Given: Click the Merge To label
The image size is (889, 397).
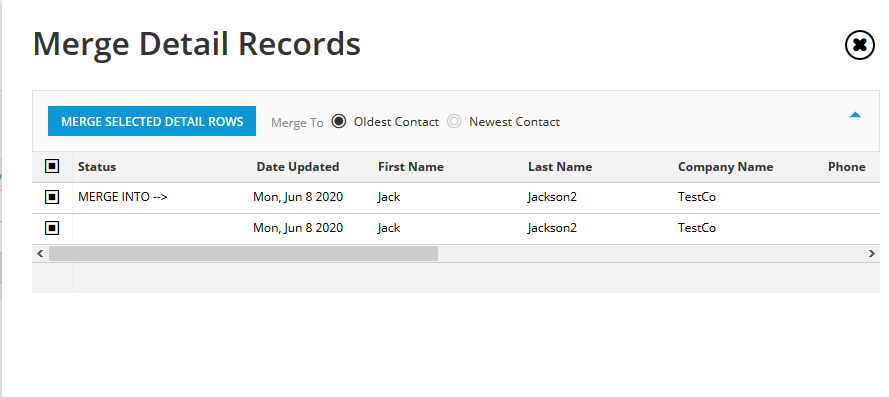Looking at the screenshot, I should pos(297,123).
